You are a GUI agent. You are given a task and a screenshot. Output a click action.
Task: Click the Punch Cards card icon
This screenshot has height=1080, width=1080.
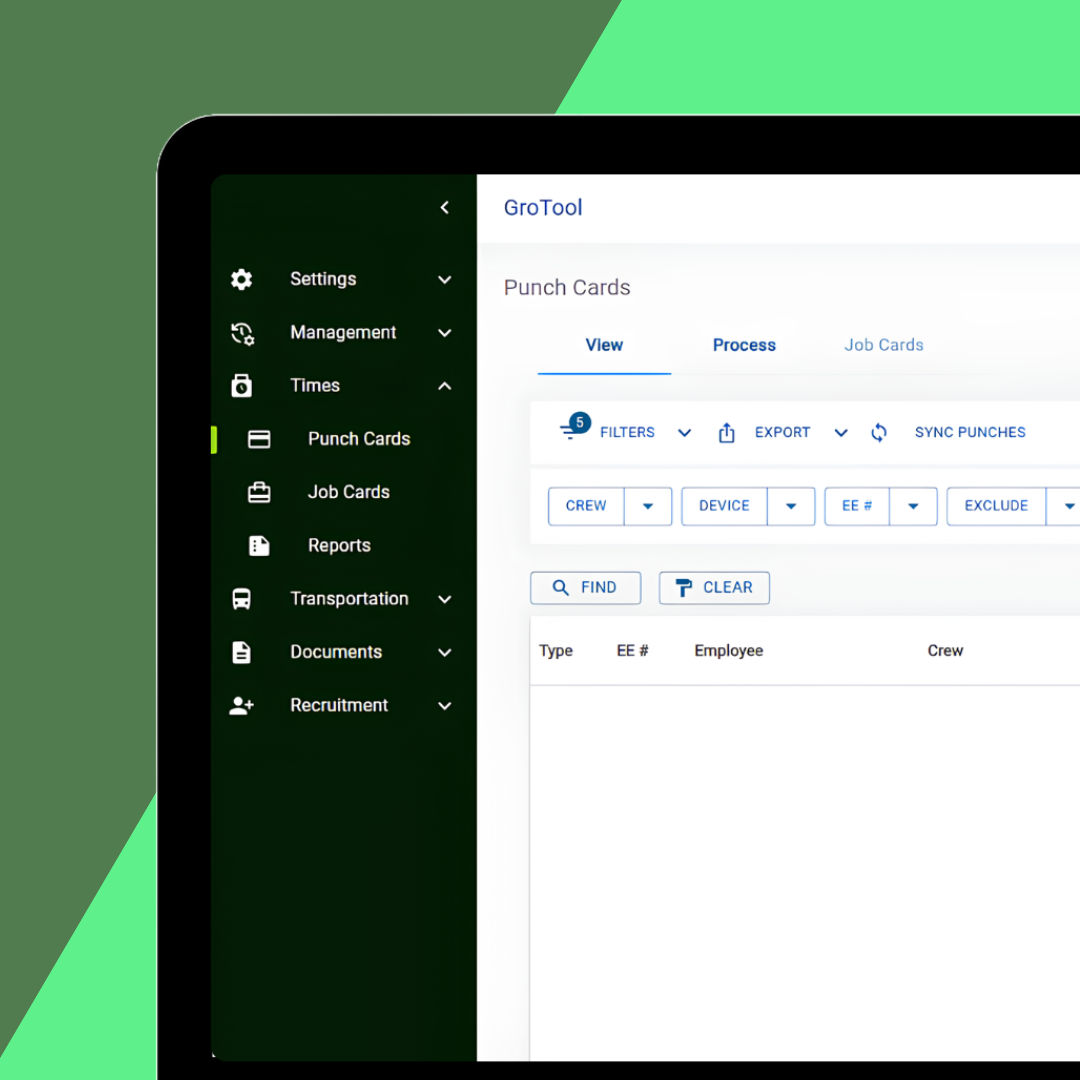(x=259, y=439)
